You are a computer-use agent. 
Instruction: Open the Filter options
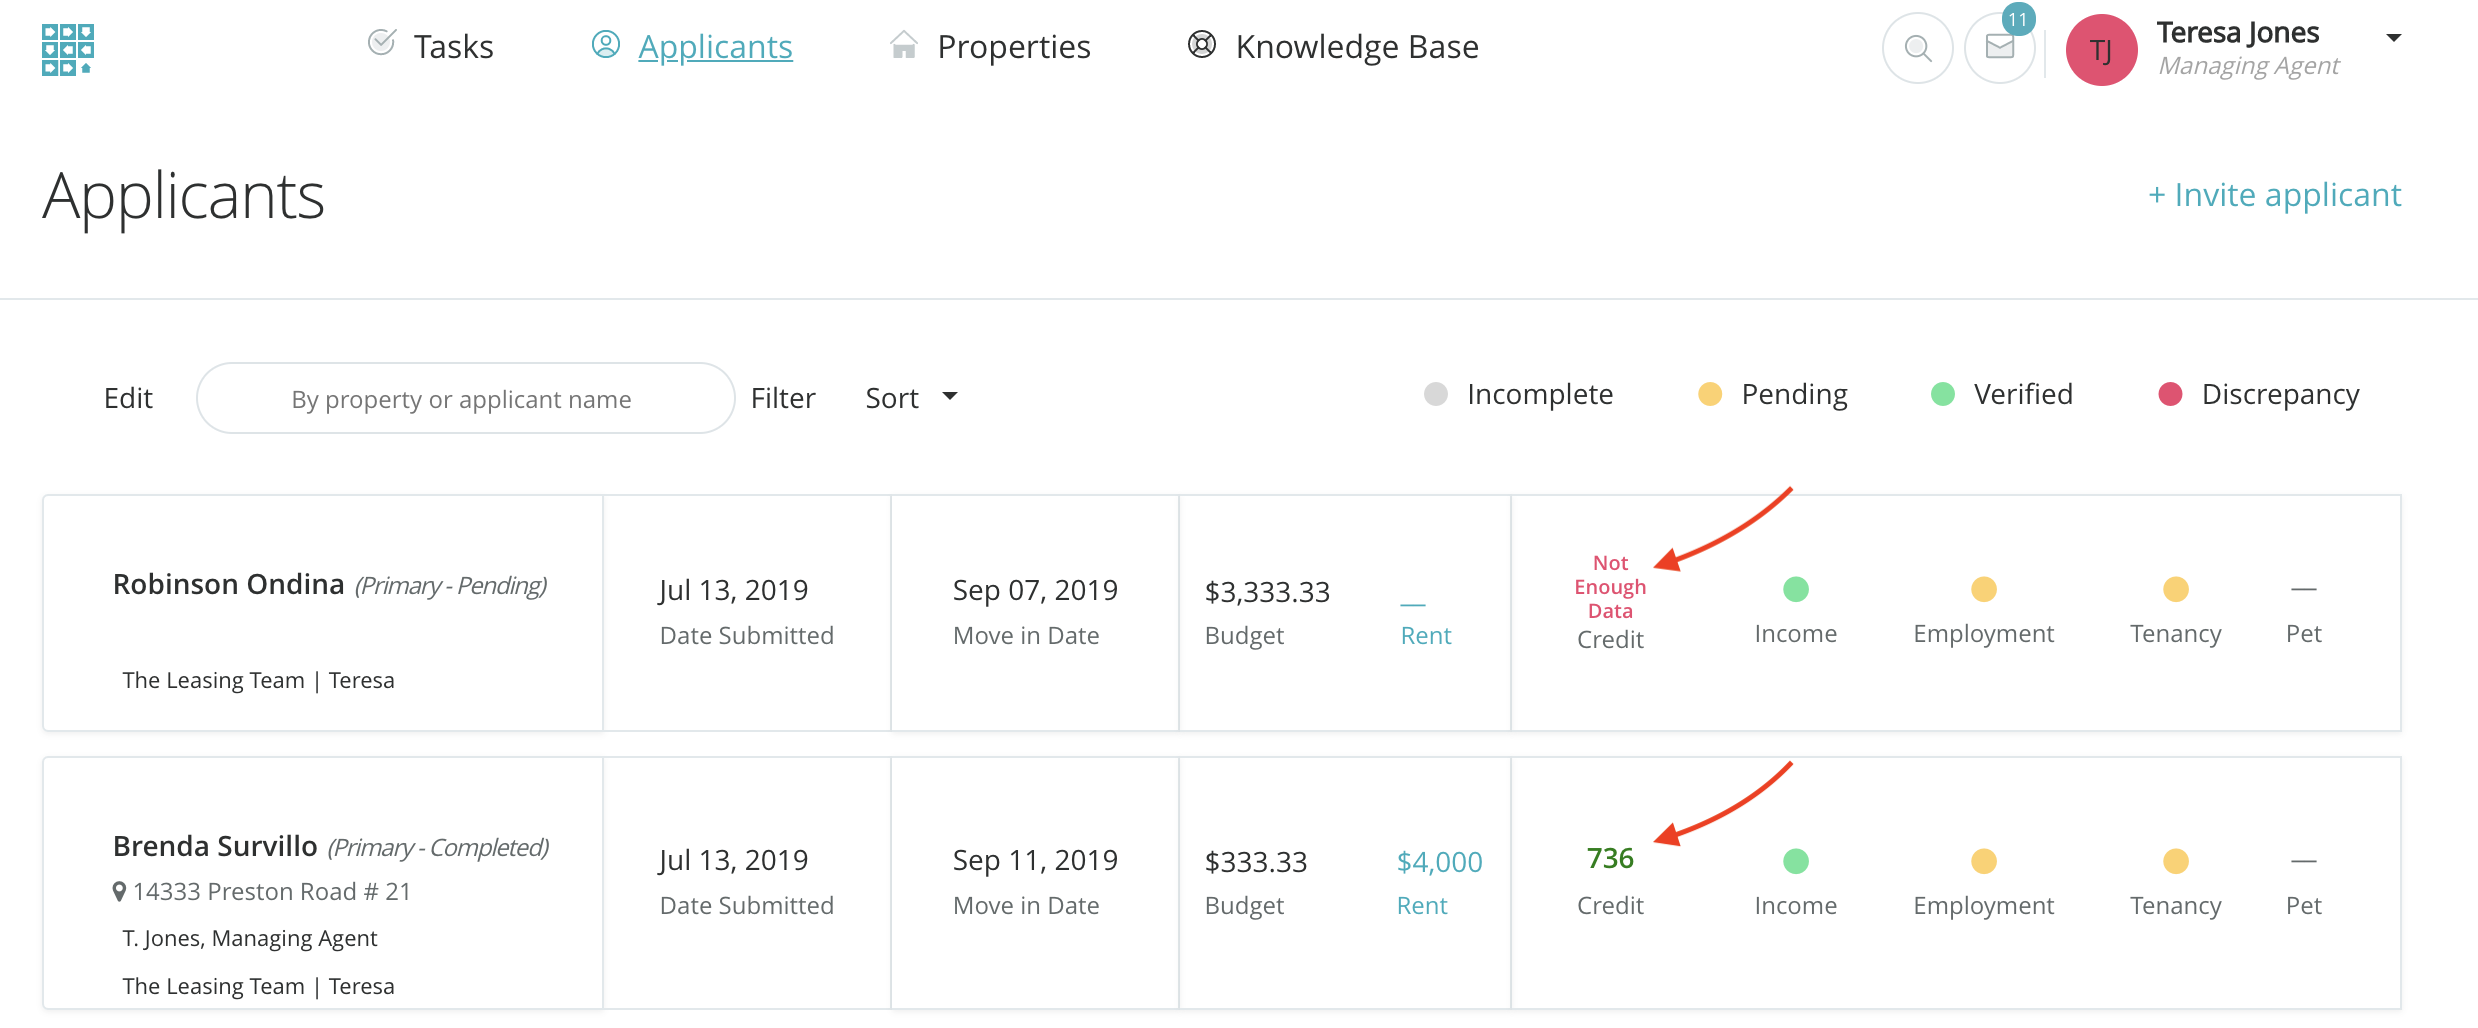click(783, 398)
